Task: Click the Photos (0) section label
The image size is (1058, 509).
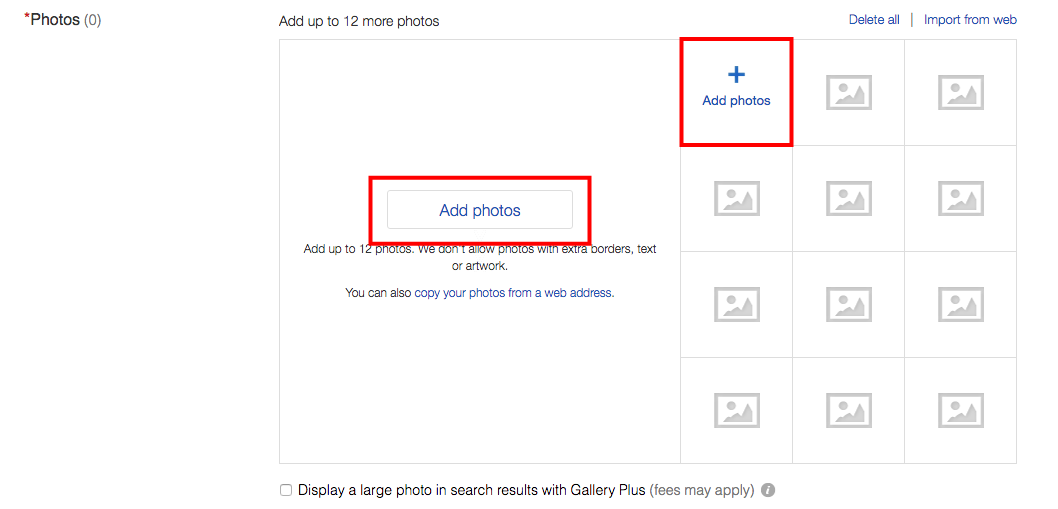Action: [62, 20]
